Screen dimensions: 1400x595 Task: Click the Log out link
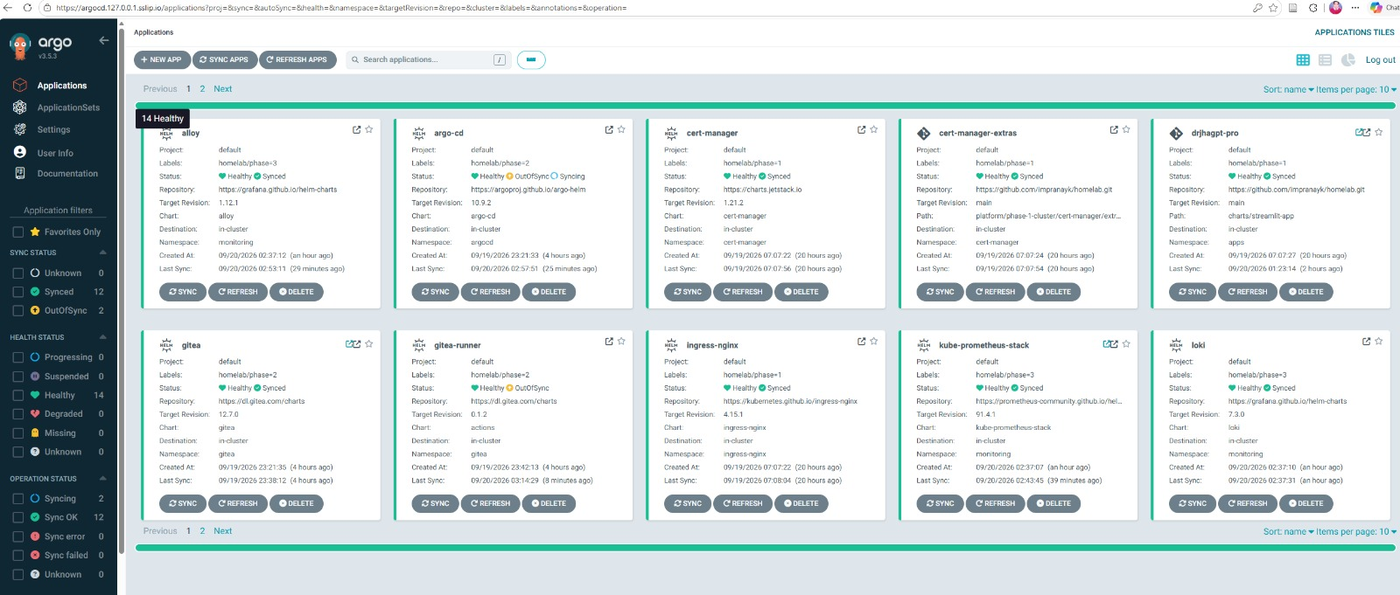click(x=1380, y=60)
